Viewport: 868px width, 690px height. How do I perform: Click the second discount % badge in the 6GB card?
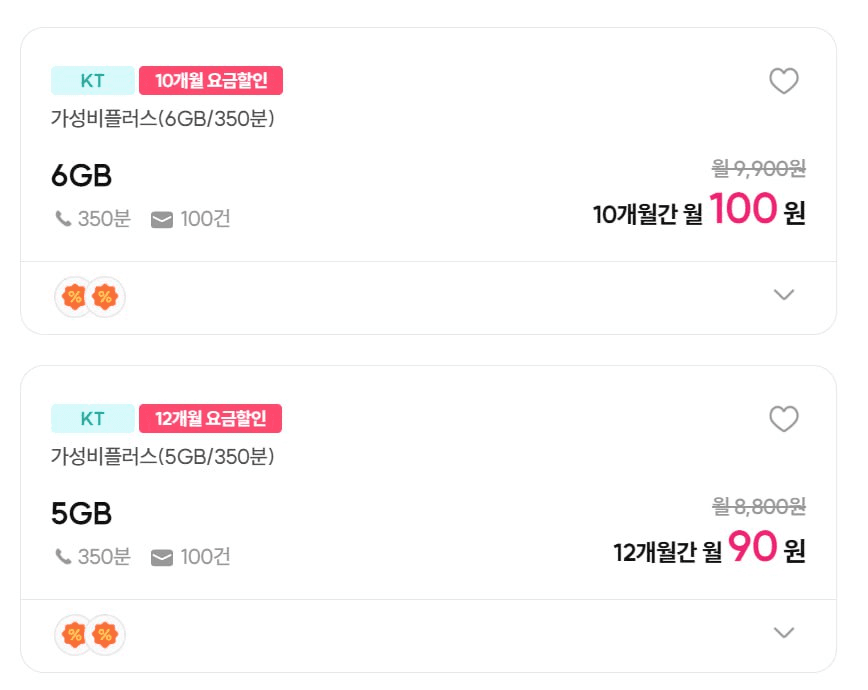105,296
